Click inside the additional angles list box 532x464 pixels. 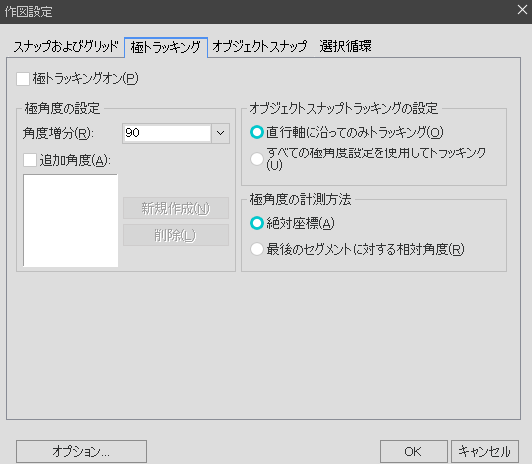tap(71, 220)
